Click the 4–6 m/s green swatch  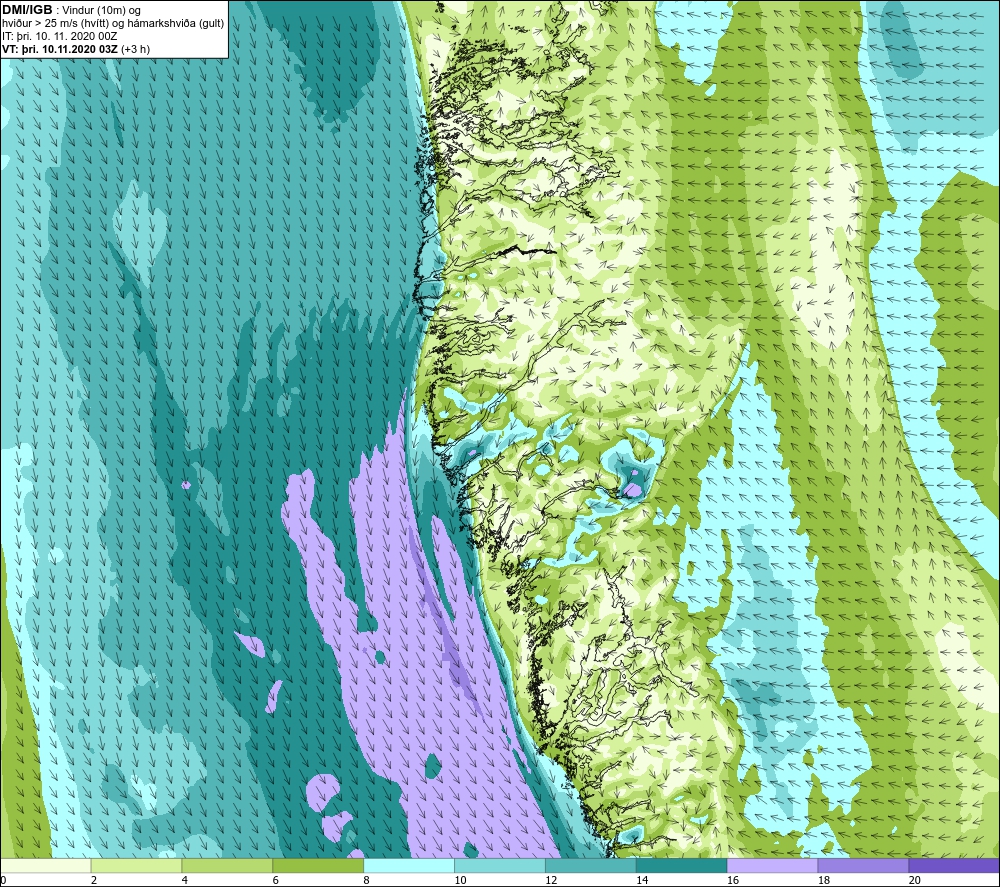click(227, 865)
